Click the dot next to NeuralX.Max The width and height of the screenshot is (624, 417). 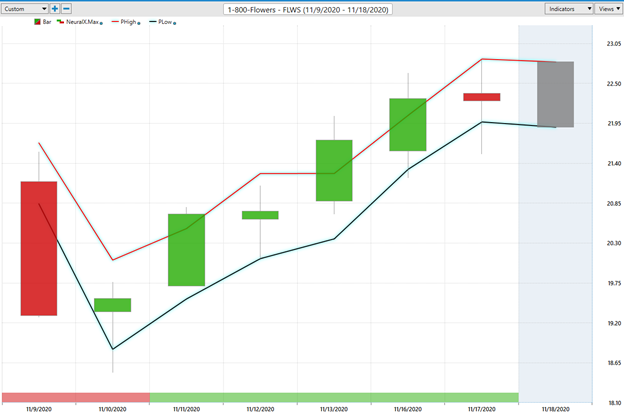[x=101, y=23]
